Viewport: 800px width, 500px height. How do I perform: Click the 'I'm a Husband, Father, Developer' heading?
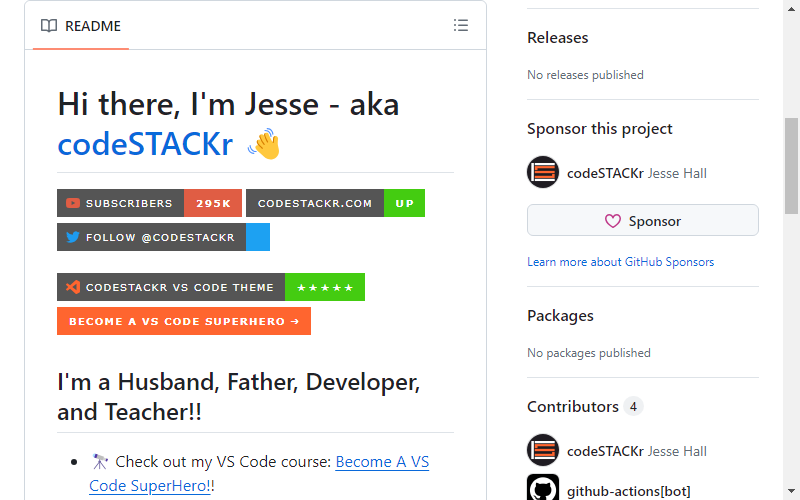click(239, 397)
